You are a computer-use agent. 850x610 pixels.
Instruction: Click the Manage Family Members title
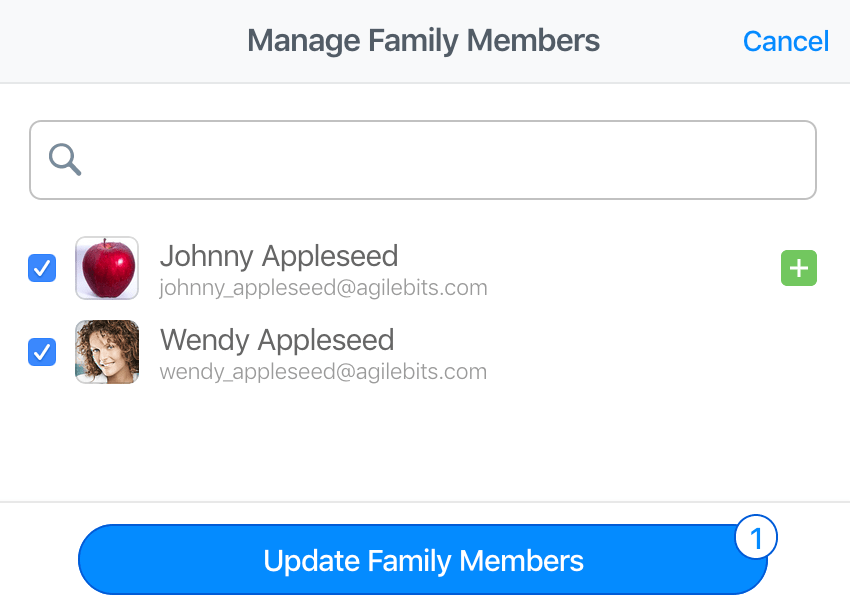(x=423, y=41)
